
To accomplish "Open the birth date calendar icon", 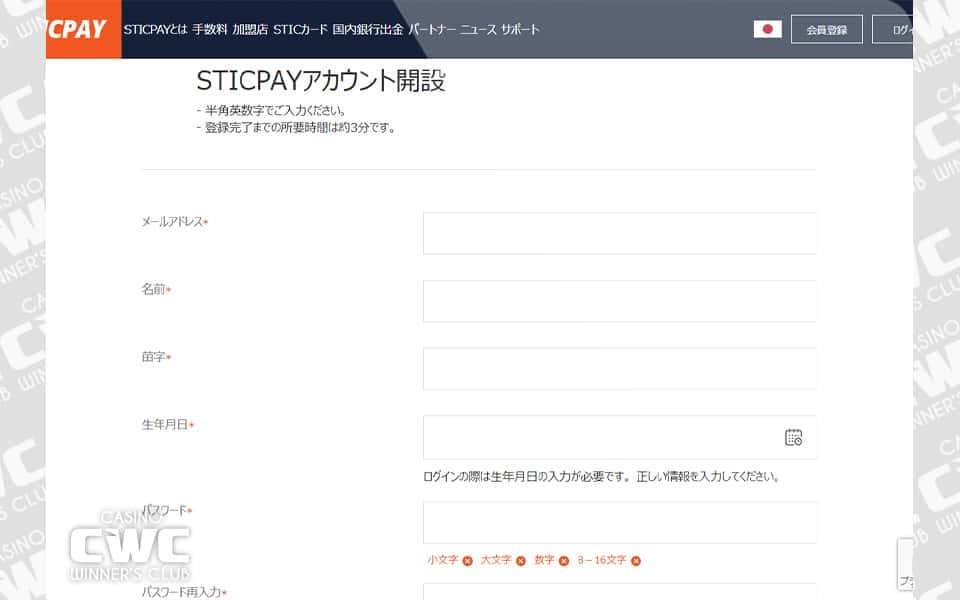I will click(x=793, y=437).
